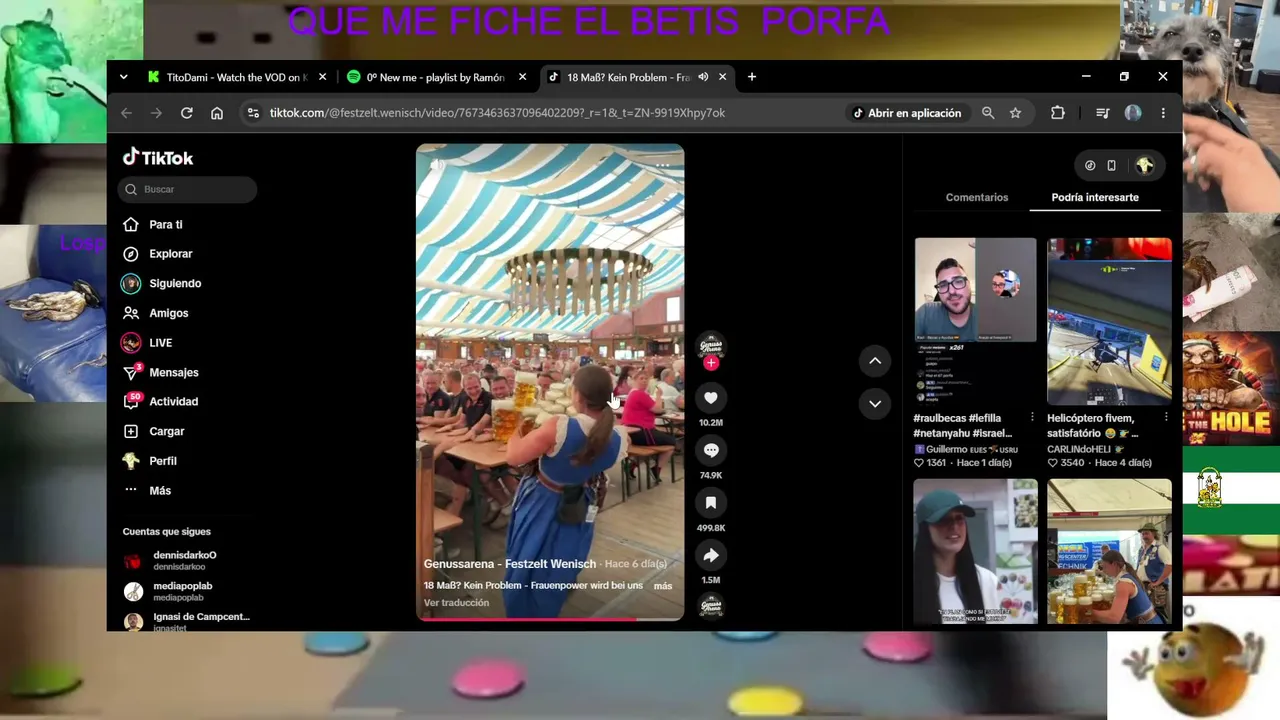The image size is (1280, 720).
Task: Open the TikTok home logo
Action: [158, 157]
